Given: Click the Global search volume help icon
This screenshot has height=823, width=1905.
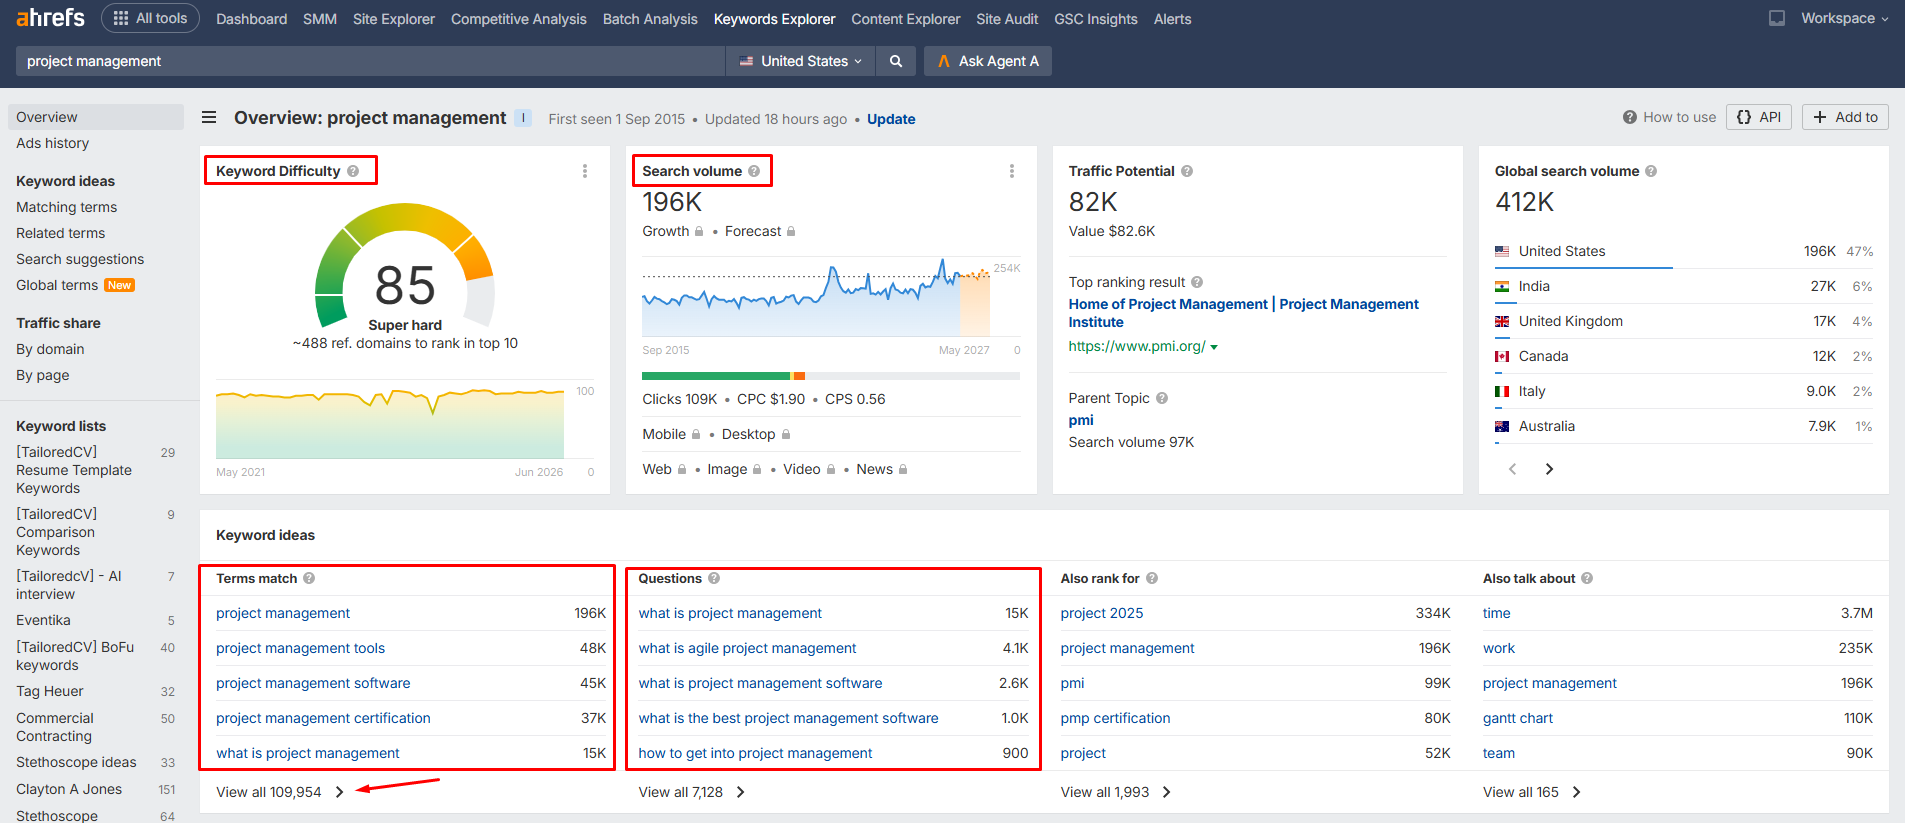Looking at the screenshot, I should pos(1651,171).
